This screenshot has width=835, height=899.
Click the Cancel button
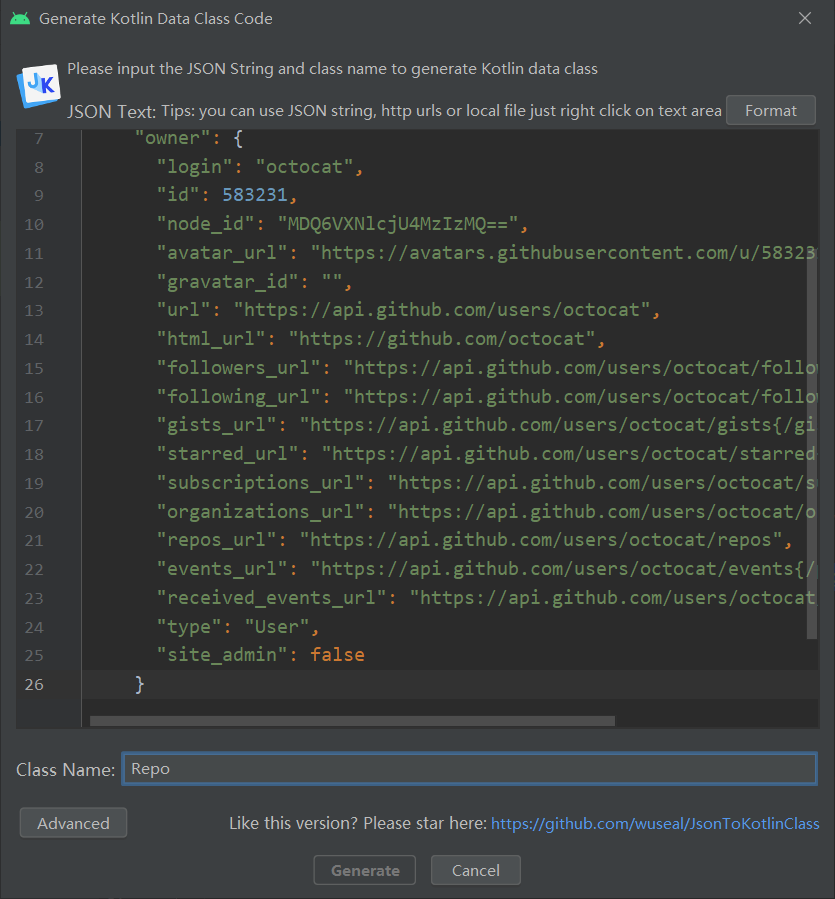point(475,870)
